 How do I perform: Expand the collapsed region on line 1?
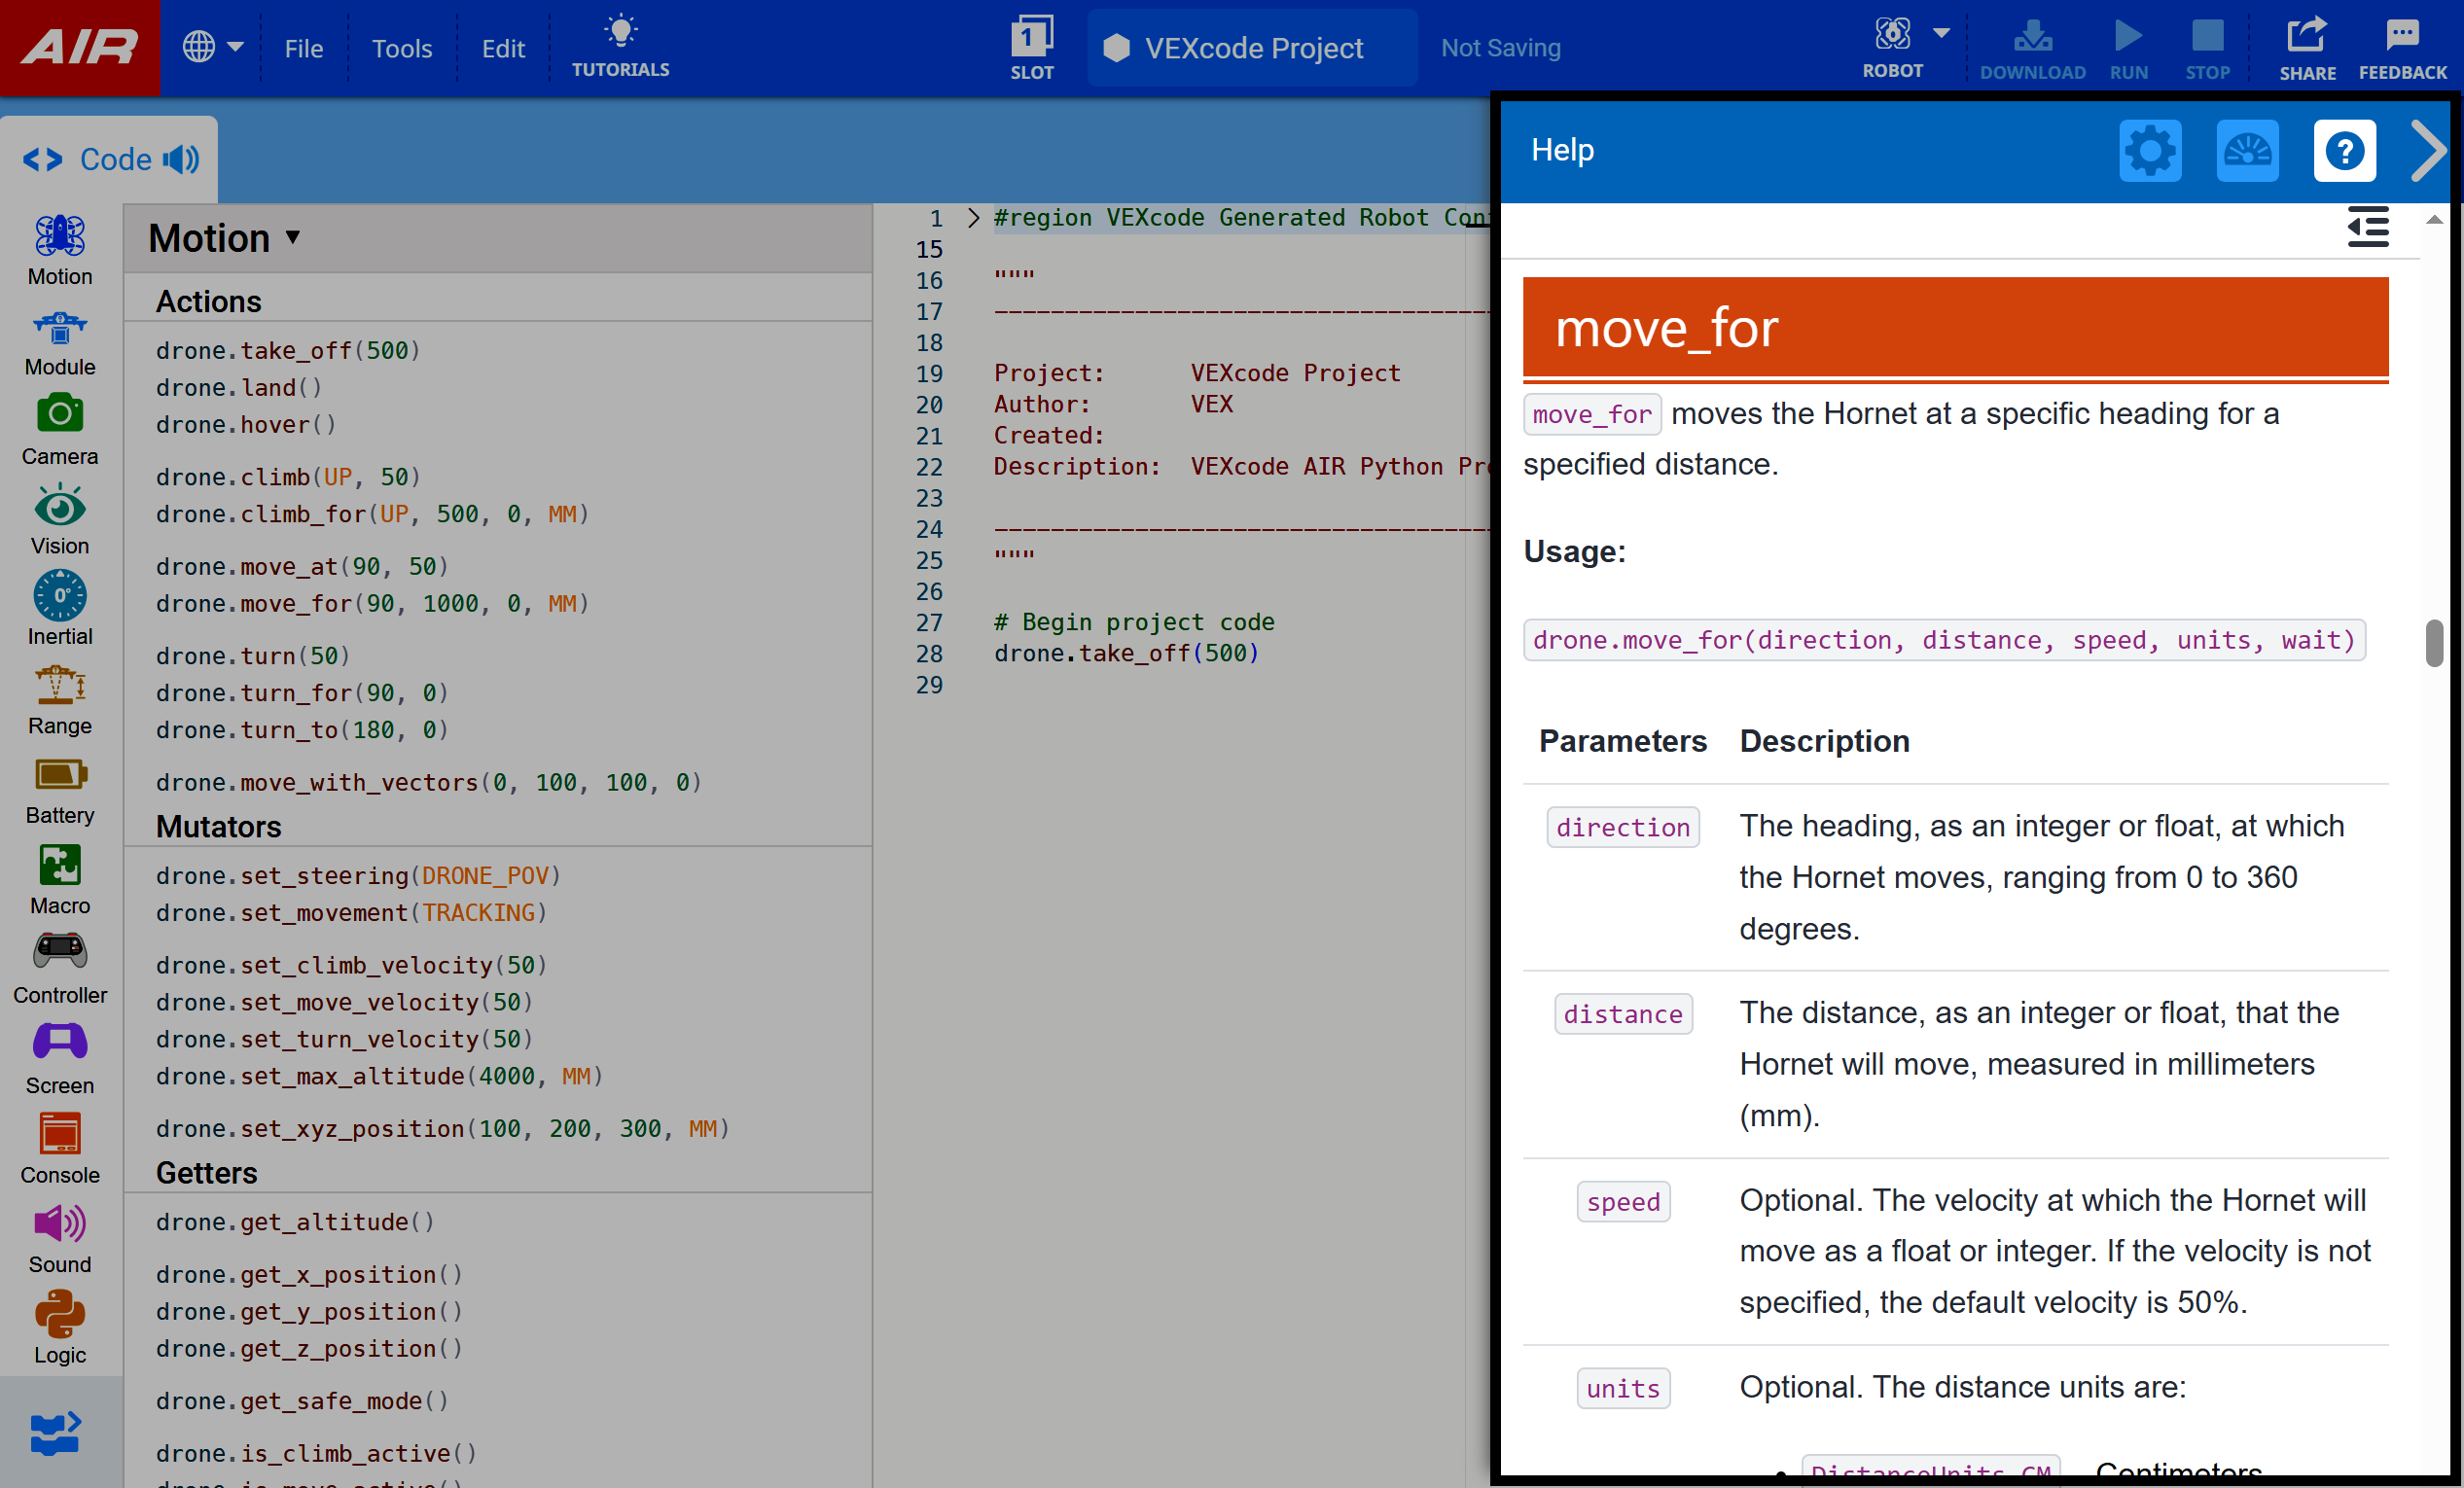(973, 218)
